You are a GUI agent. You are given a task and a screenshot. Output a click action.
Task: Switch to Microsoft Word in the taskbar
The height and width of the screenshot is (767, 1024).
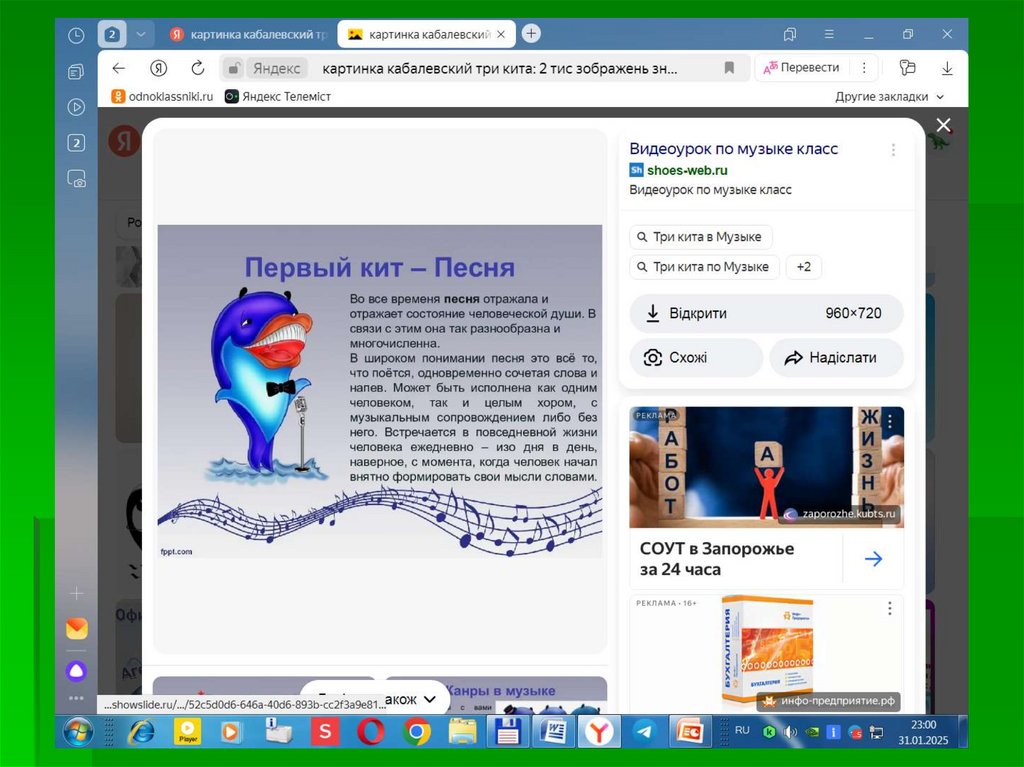553,732
